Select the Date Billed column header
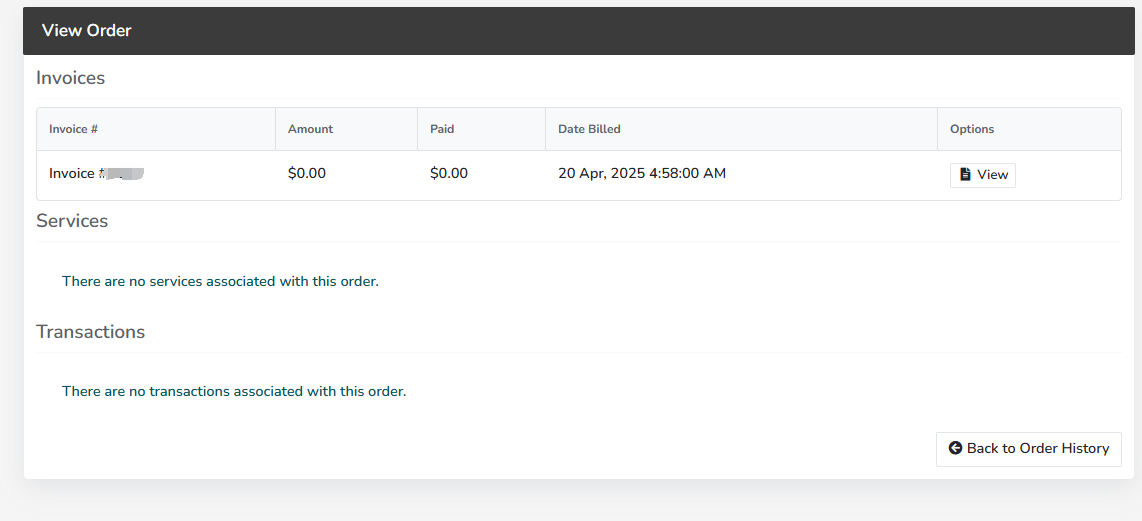Viewport: 1142px width, 521px height. [589, 129]
